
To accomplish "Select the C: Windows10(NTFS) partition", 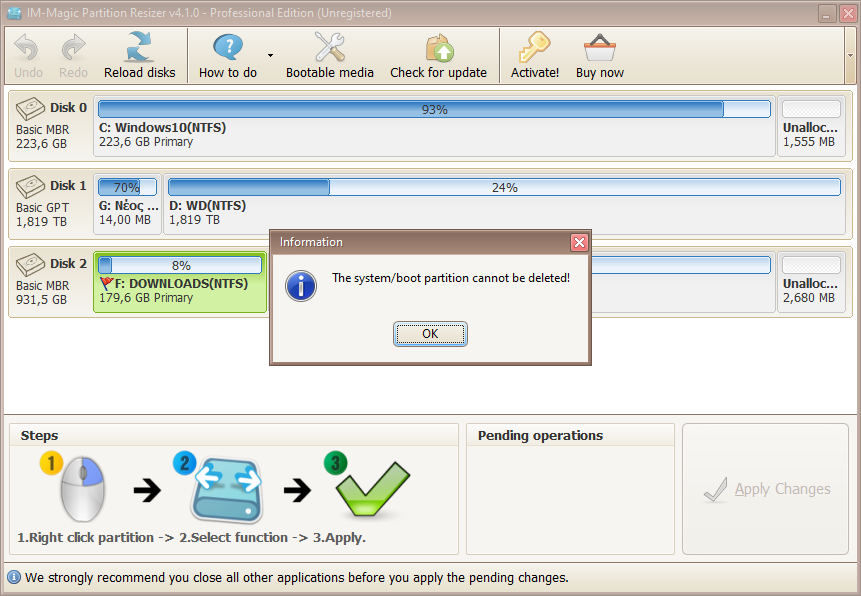I will pyautogui.click(x=434, y=126).
